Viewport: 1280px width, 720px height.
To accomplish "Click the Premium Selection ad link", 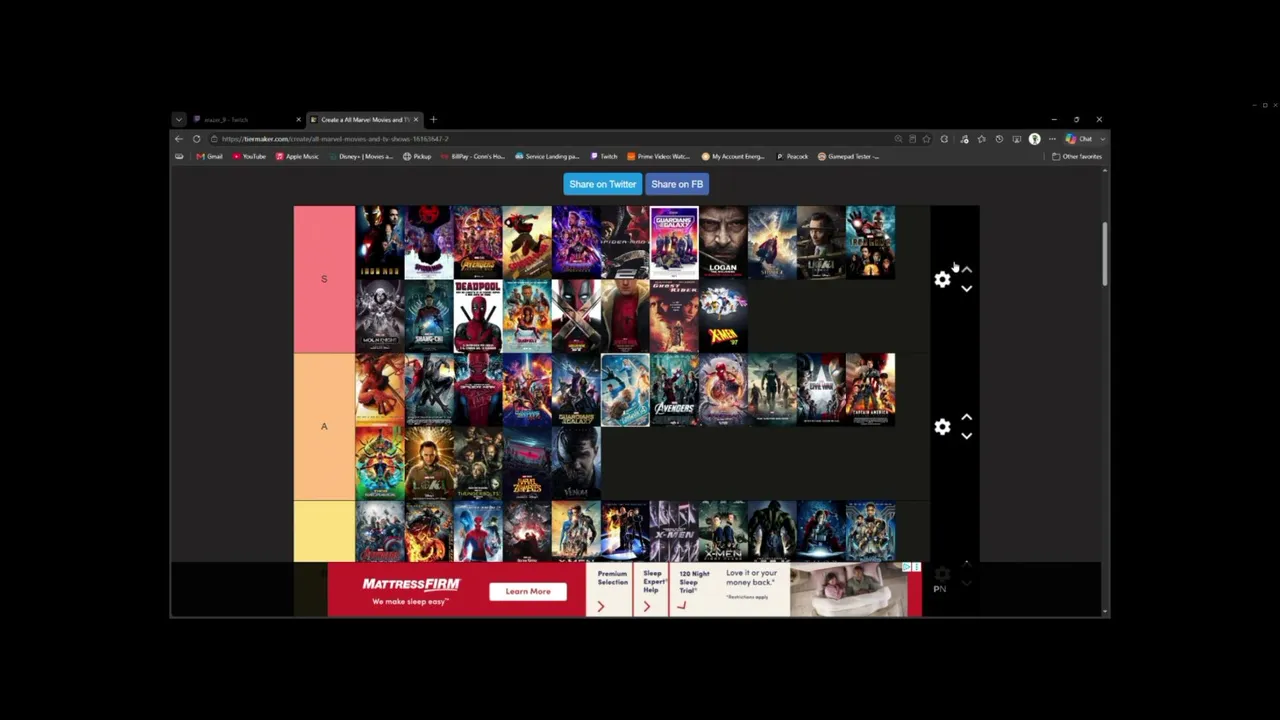I will [x=610, y=590].
